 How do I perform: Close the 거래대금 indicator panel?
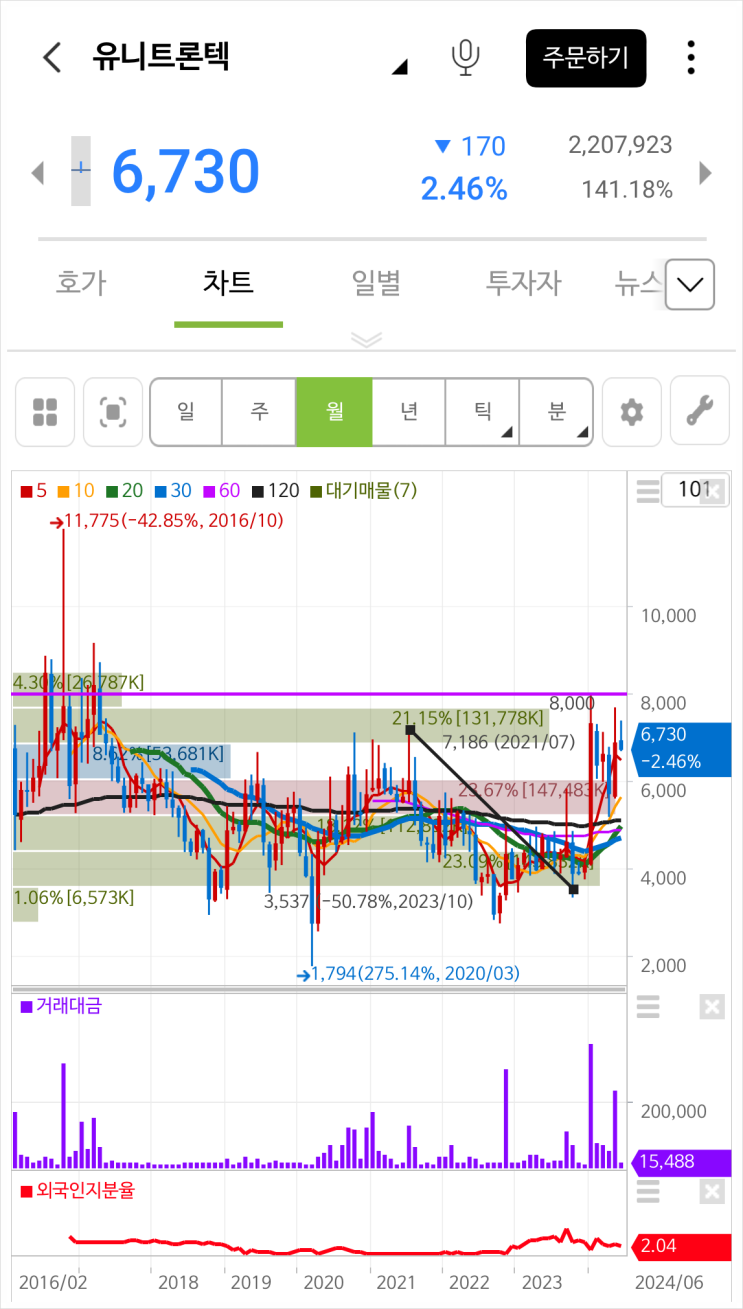pos(712,1007)
